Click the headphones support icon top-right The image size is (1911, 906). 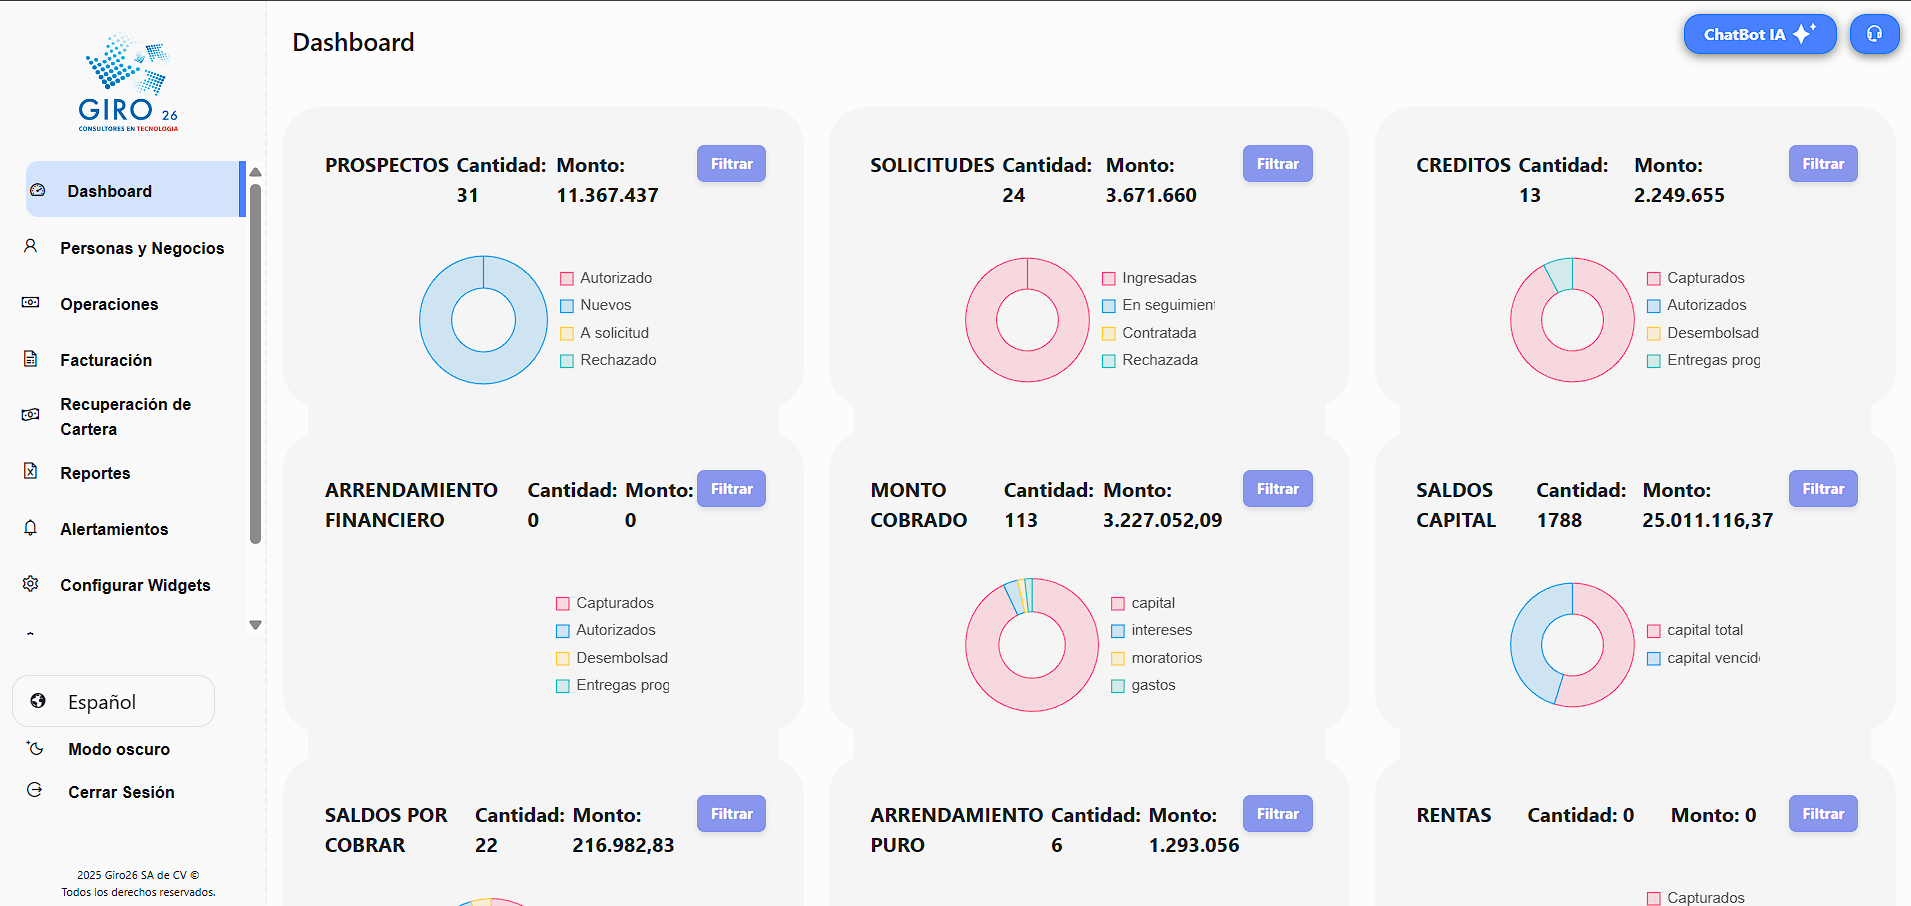pos(1874,33)
